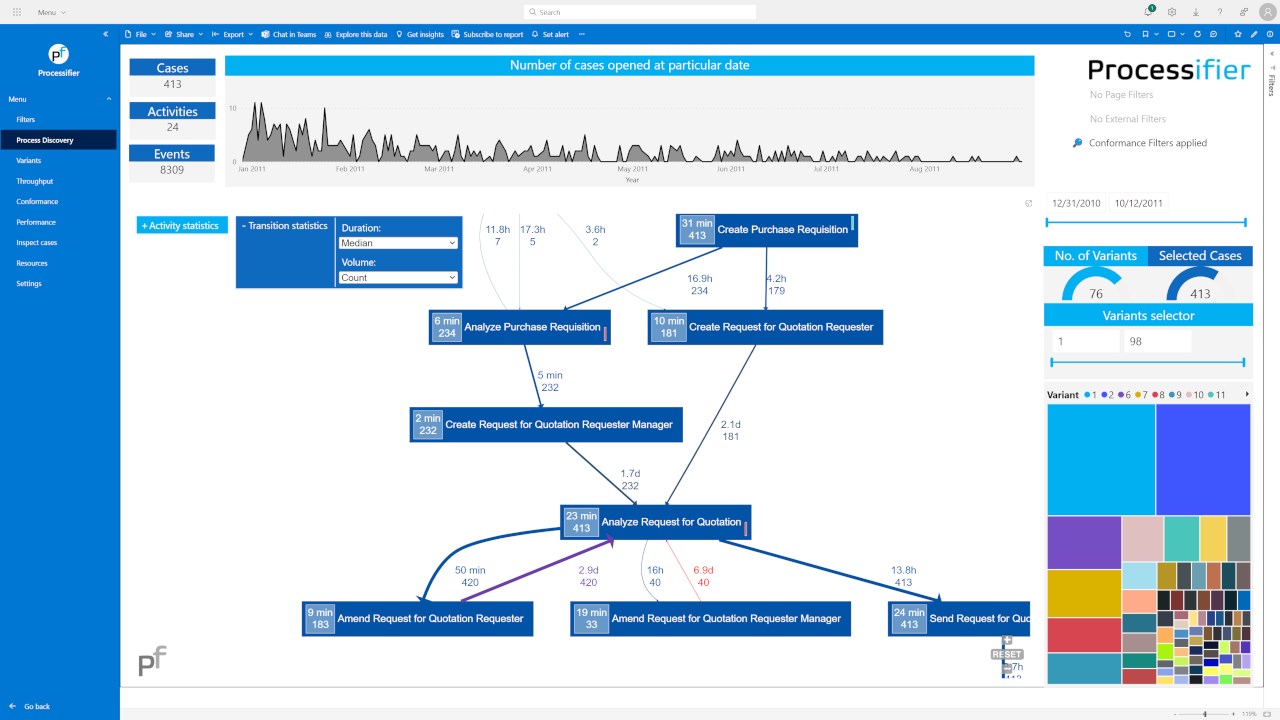Click Explore this data
Viewport: 1280px width, 720px height.
(x=356, y=34)
